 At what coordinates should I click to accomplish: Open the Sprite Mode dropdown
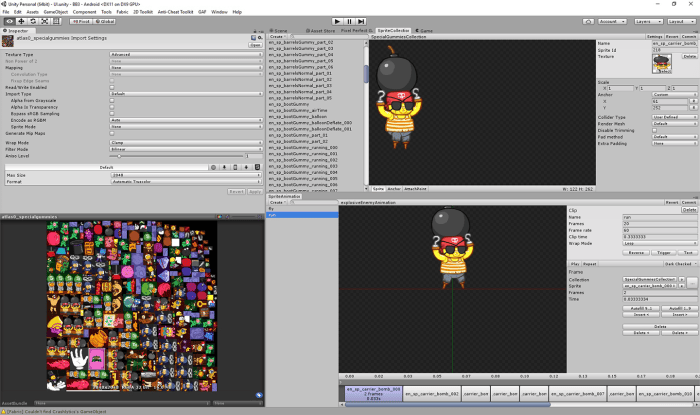pyautogui.click(x=186, y=127)
